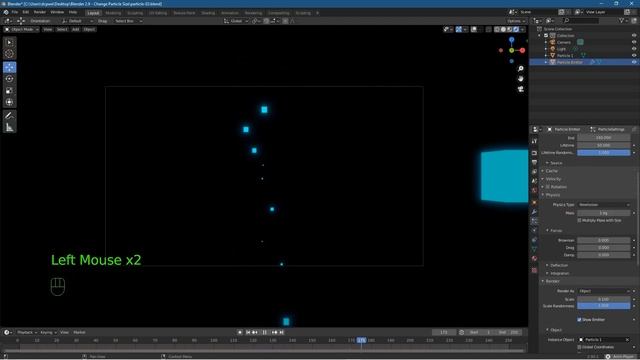This screenshot has width=640, height=360.
Task: Enable Global Coordinates checkbox
Action: (x=579, y=347)
